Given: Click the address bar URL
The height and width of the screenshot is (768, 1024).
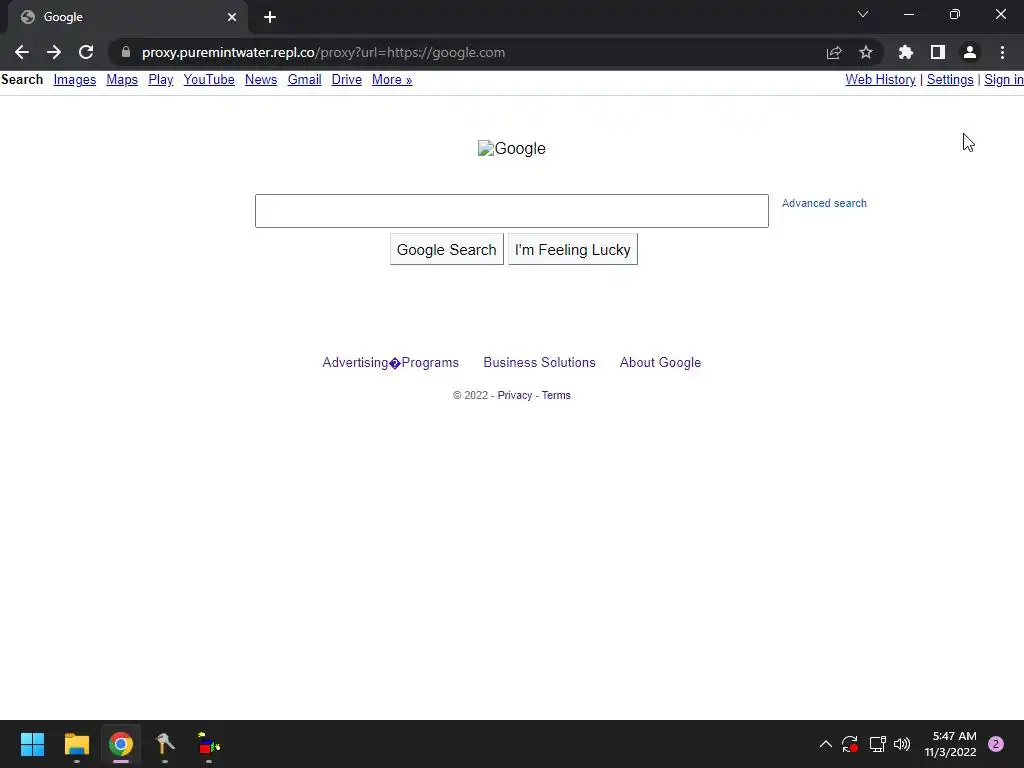Looking at the screenshot, I should point(323,52).
